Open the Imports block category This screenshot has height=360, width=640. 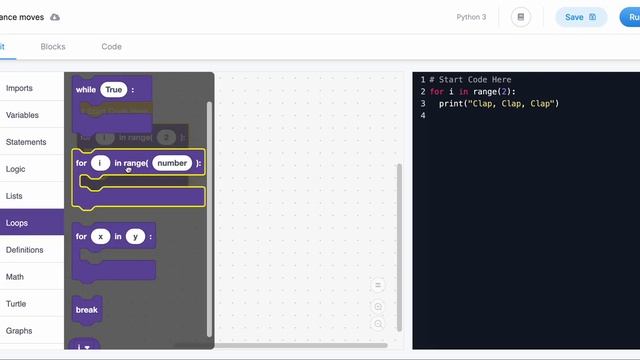(32, 88)
